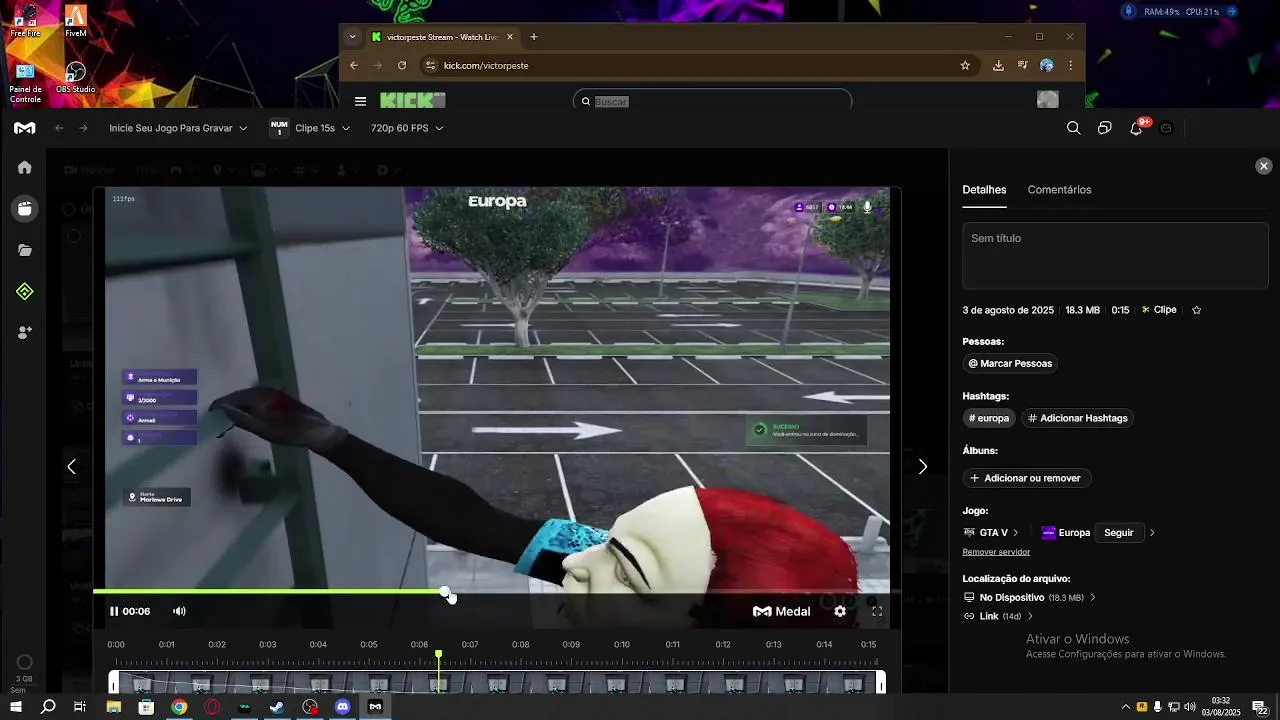Open a new tab in Chrome
The image size is (1280, 720).
[534, 37]
